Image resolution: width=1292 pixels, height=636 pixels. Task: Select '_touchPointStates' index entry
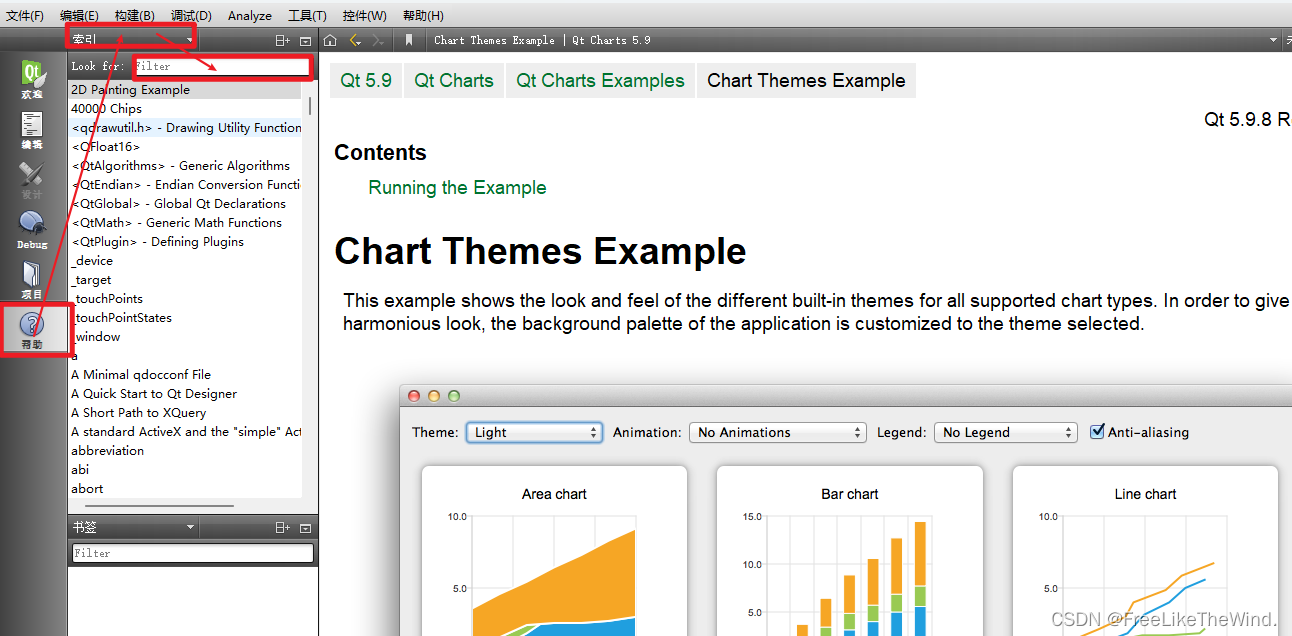click(185, 317)
